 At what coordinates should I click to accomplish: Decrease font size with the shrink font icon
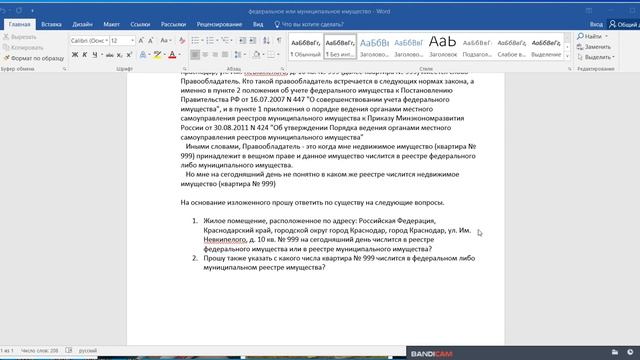click(151, 40)
